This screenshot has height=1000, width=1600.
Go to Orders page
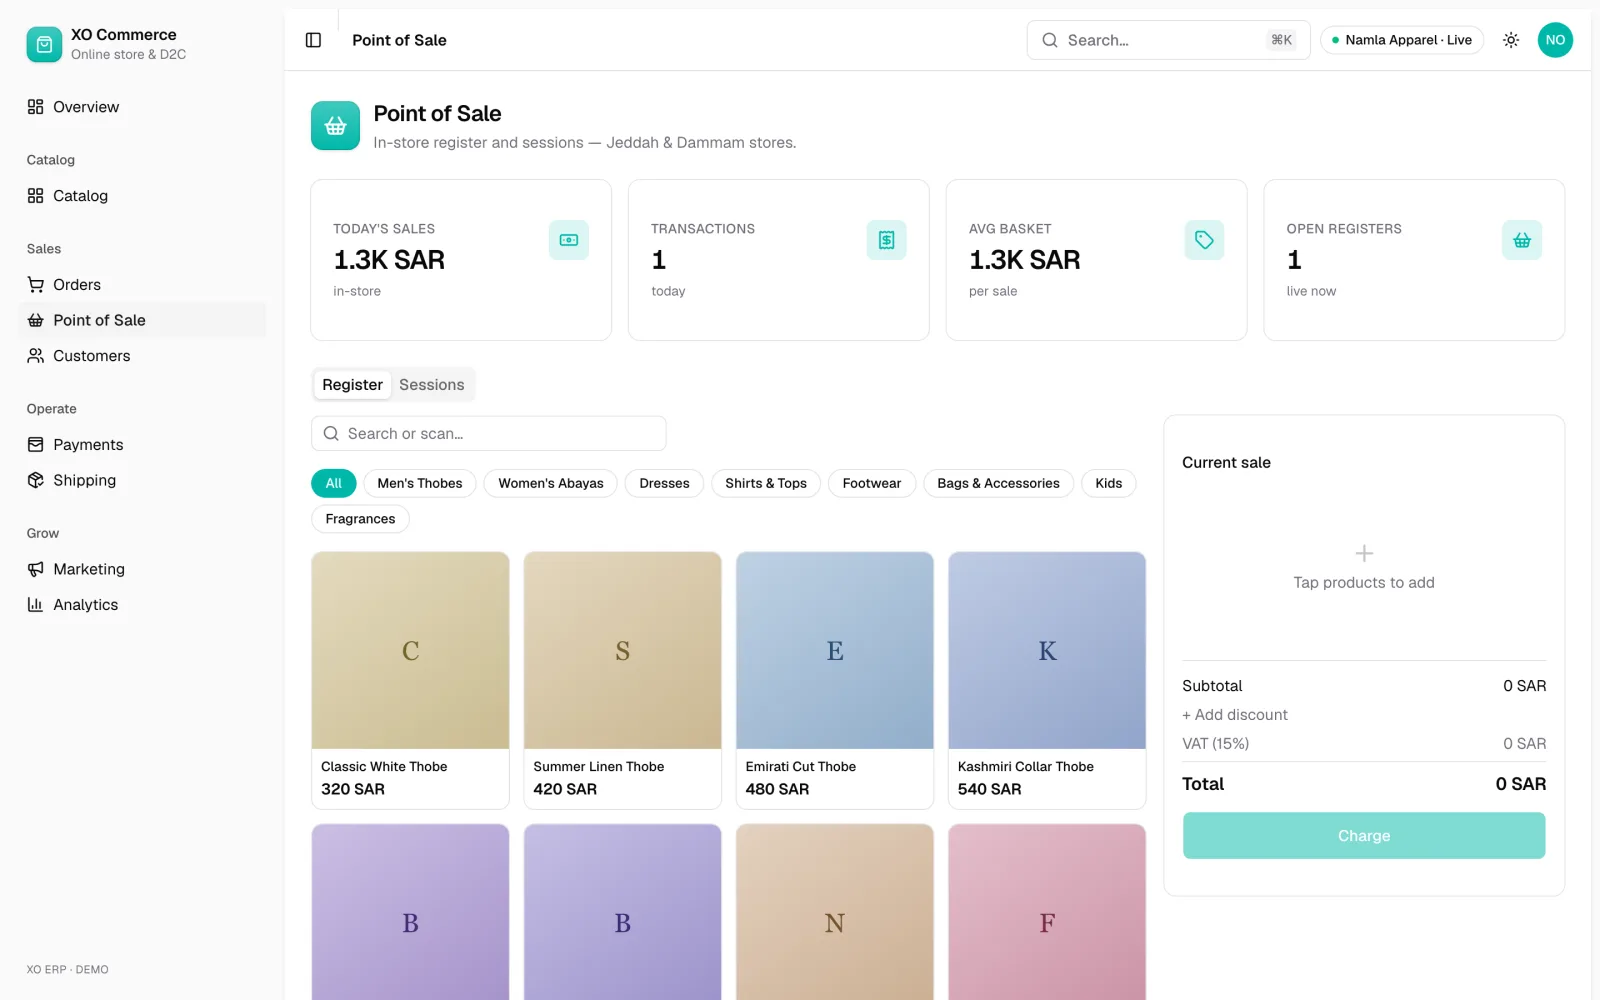pos(143,285)
